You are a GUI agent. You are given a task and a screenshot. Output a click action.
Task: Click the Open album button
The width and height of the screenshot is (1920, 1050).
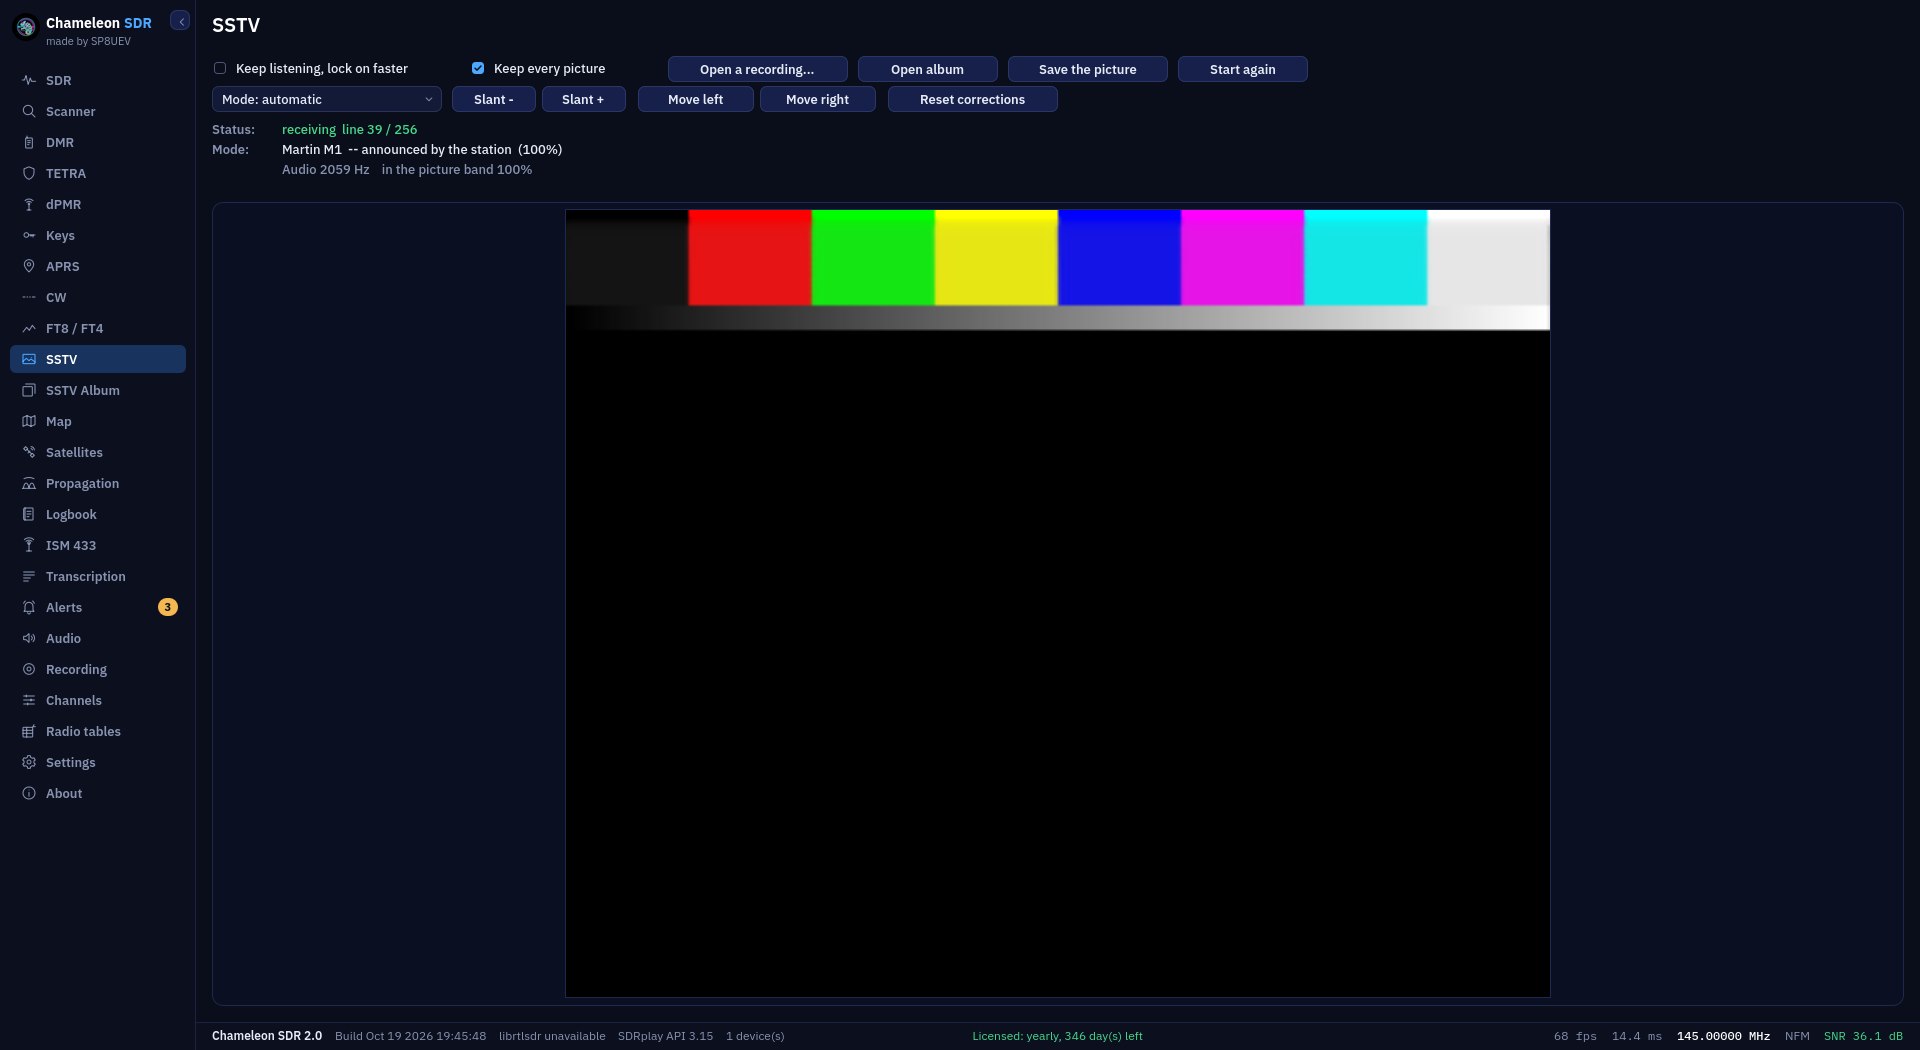click(x=927, y=69)
